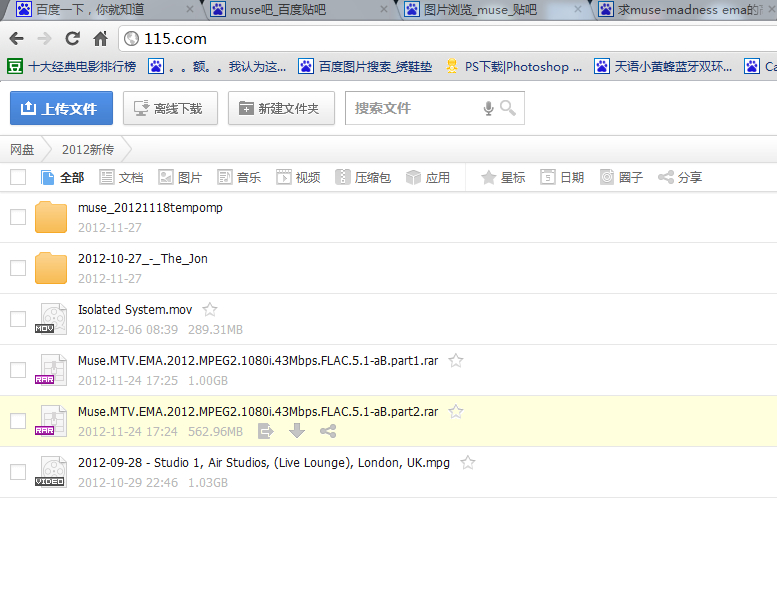Check the Air Studios .mpg file checkbox
Image resolution: width=777 pixels, height=591 pixels.
coord(18,472)
